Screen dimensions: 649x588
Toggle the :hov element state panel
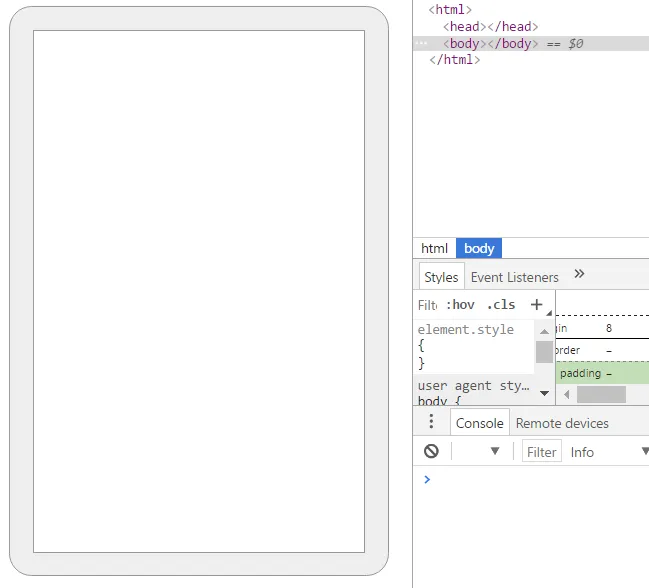pos(460,305)
